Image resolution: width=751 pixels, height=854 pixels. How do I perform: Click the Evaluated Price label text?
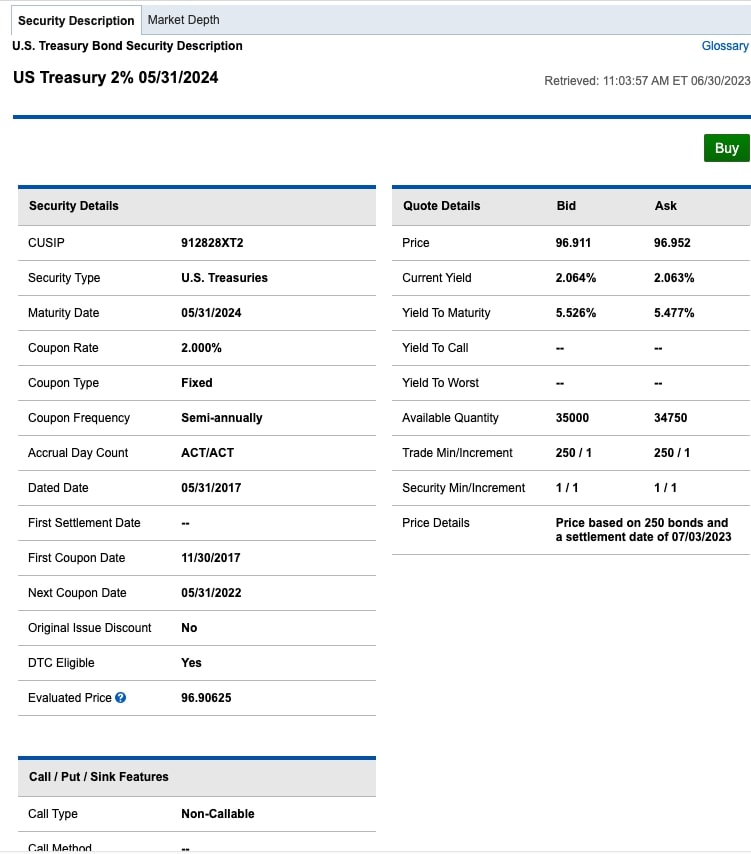tap(70, 698)
